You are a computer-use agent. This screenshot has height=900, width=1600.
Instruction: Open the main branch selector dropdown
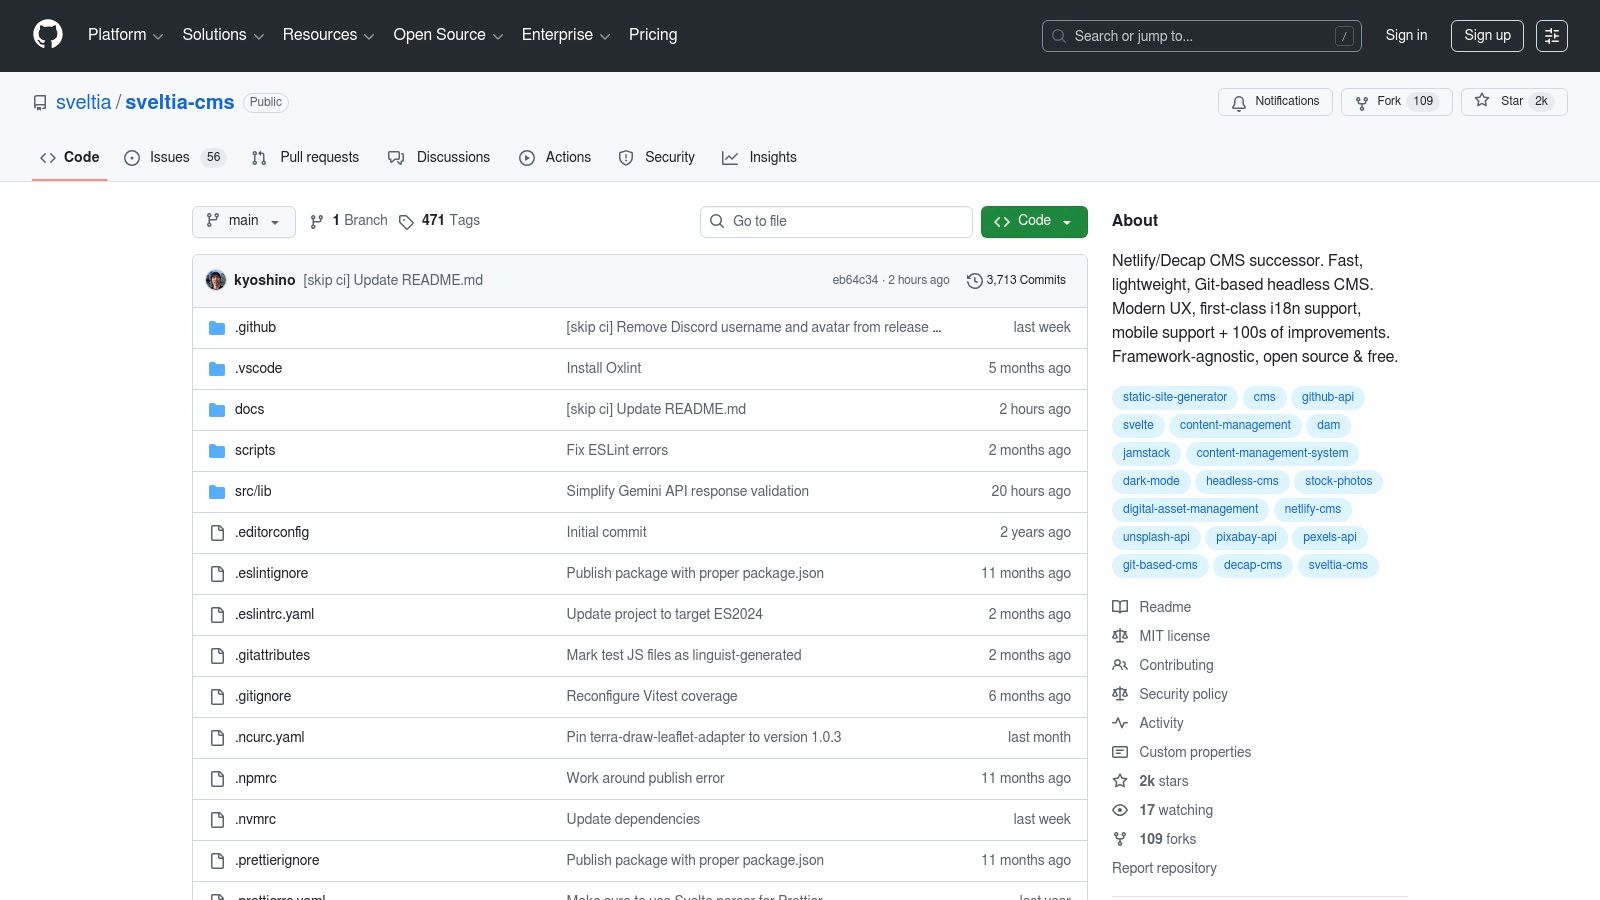[243, 221]
